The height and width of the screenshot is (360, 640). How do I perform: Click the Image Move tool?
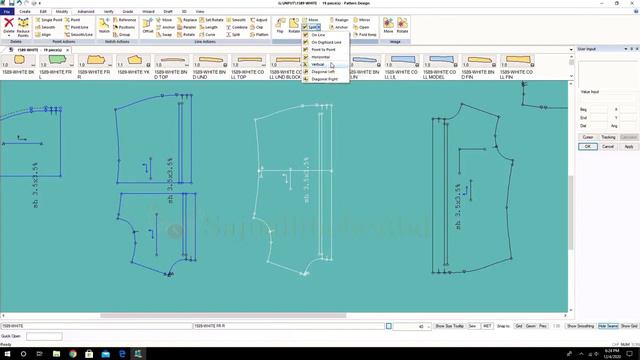tap(388, 26)
